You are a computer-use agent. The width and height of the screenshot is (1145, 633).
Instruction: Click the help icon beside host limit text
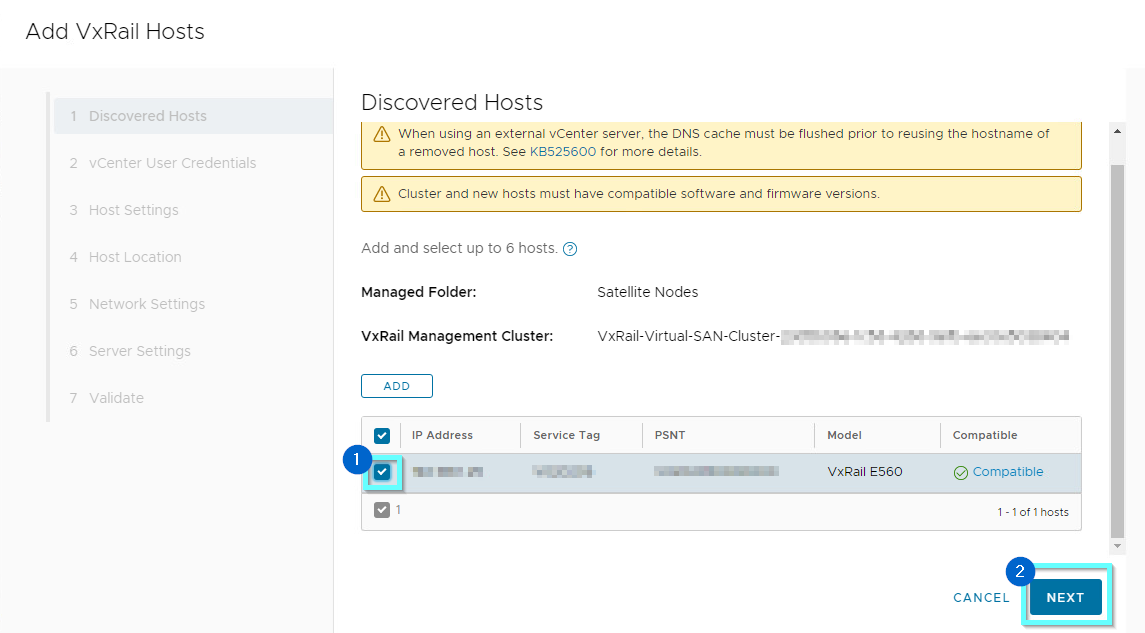pos(570,249)
